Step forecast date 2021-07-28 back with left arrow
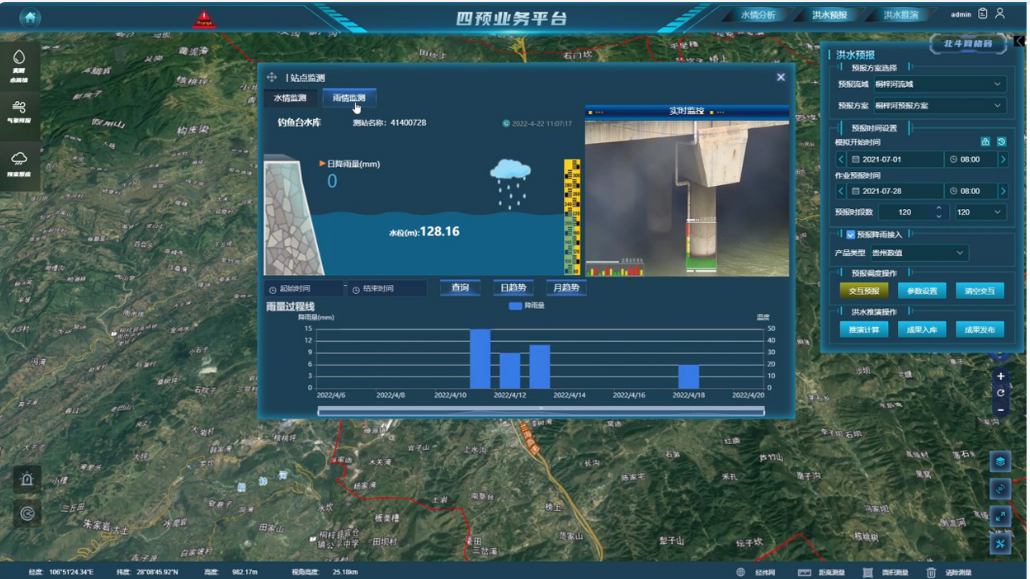1030x579 pixels. click(x=841, y=191)
